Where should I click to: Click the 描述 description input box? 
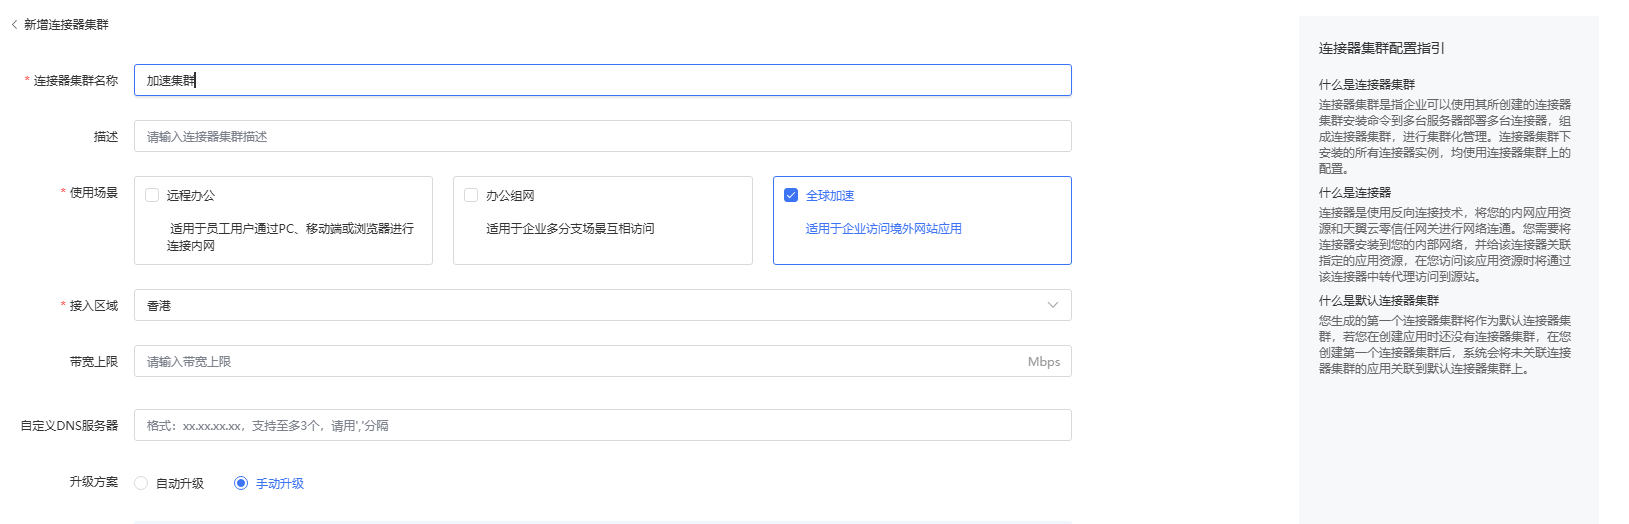pyautogui.click(x=602, y=136)
